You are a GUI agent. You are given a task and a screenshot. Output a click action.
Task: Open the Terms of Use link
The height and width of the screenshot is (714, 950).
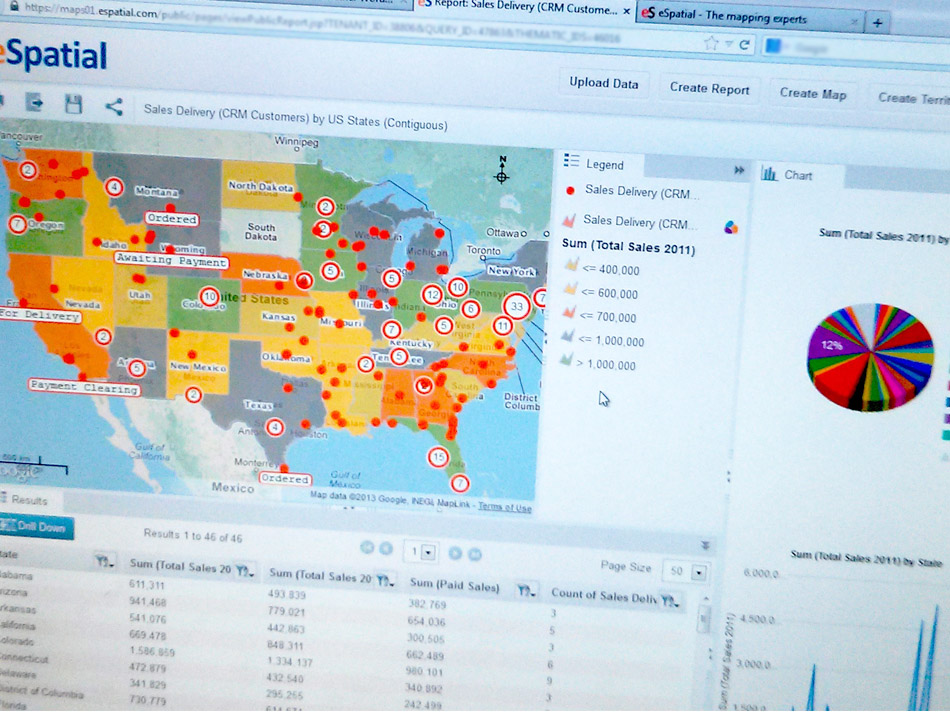click(x=505, y=508)
